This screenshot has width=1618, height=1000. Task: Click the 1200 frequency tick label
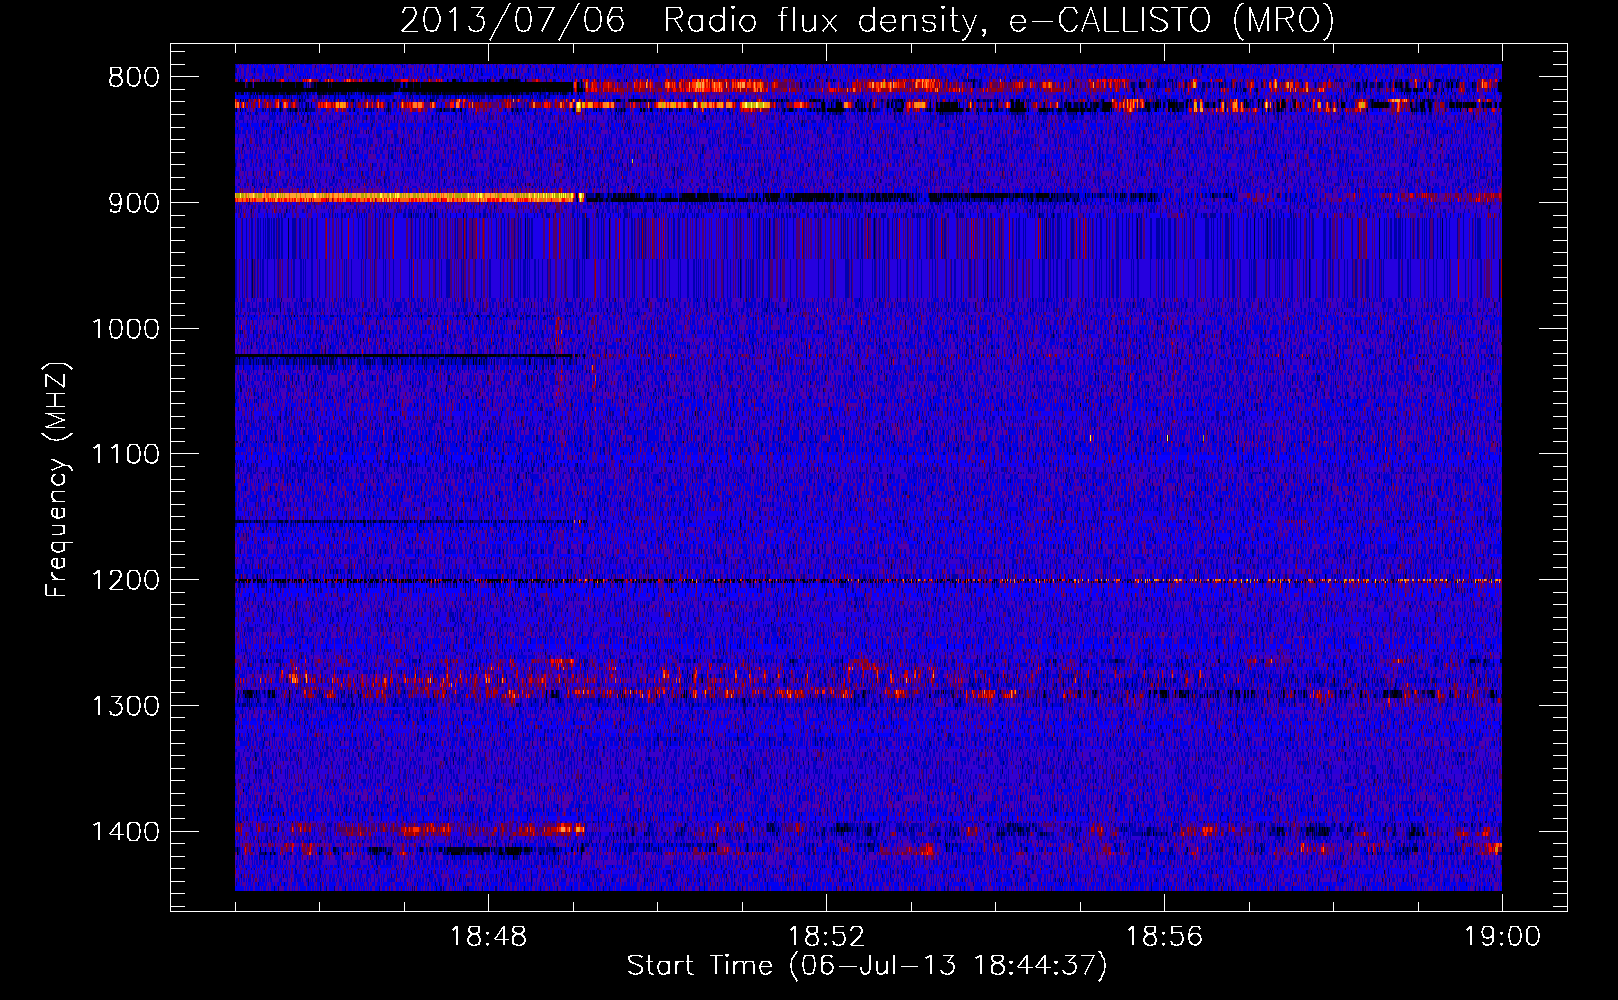tap(125, 580)
